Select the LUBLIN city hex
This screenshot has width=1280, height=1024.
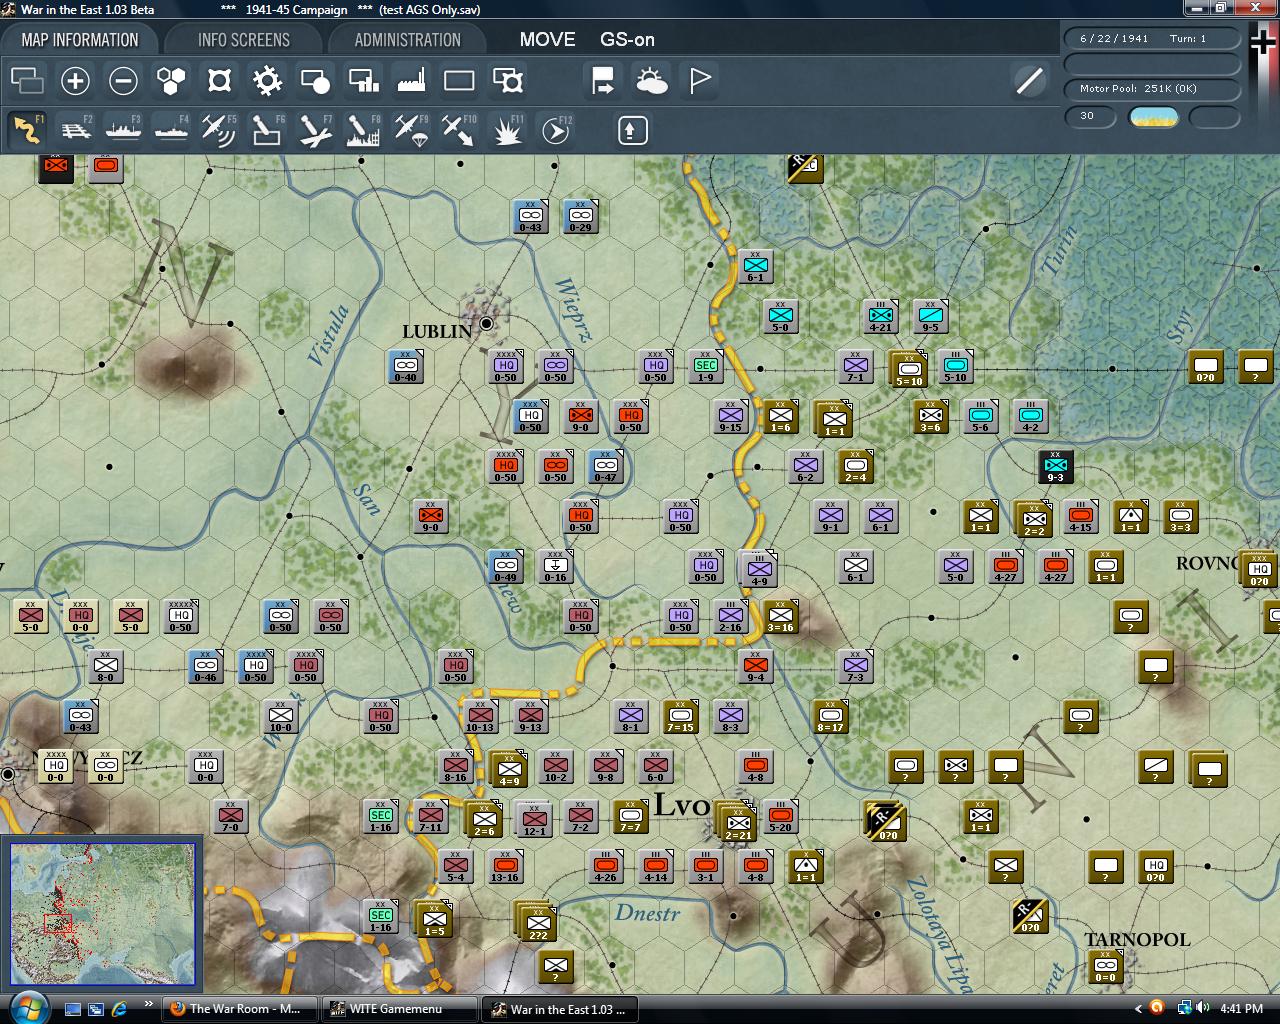coord(486,323)
